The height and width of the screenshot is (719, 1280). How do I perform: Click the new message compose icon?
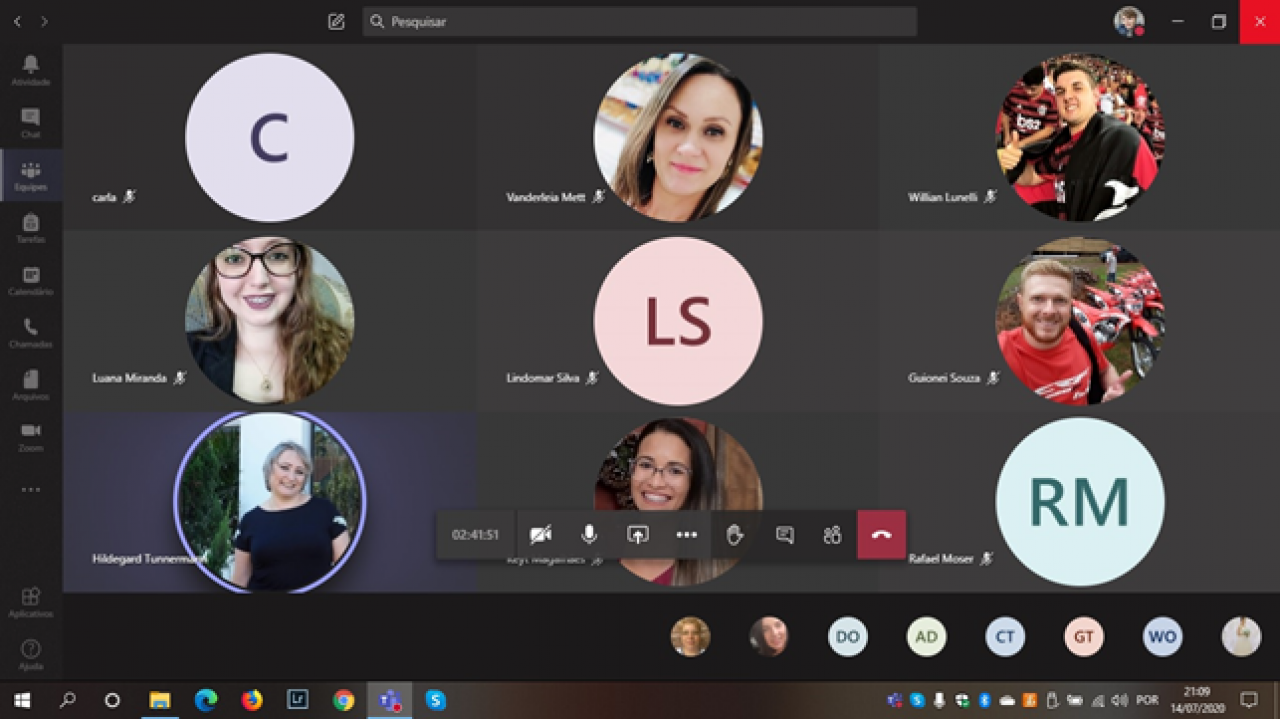pos(336,21)
